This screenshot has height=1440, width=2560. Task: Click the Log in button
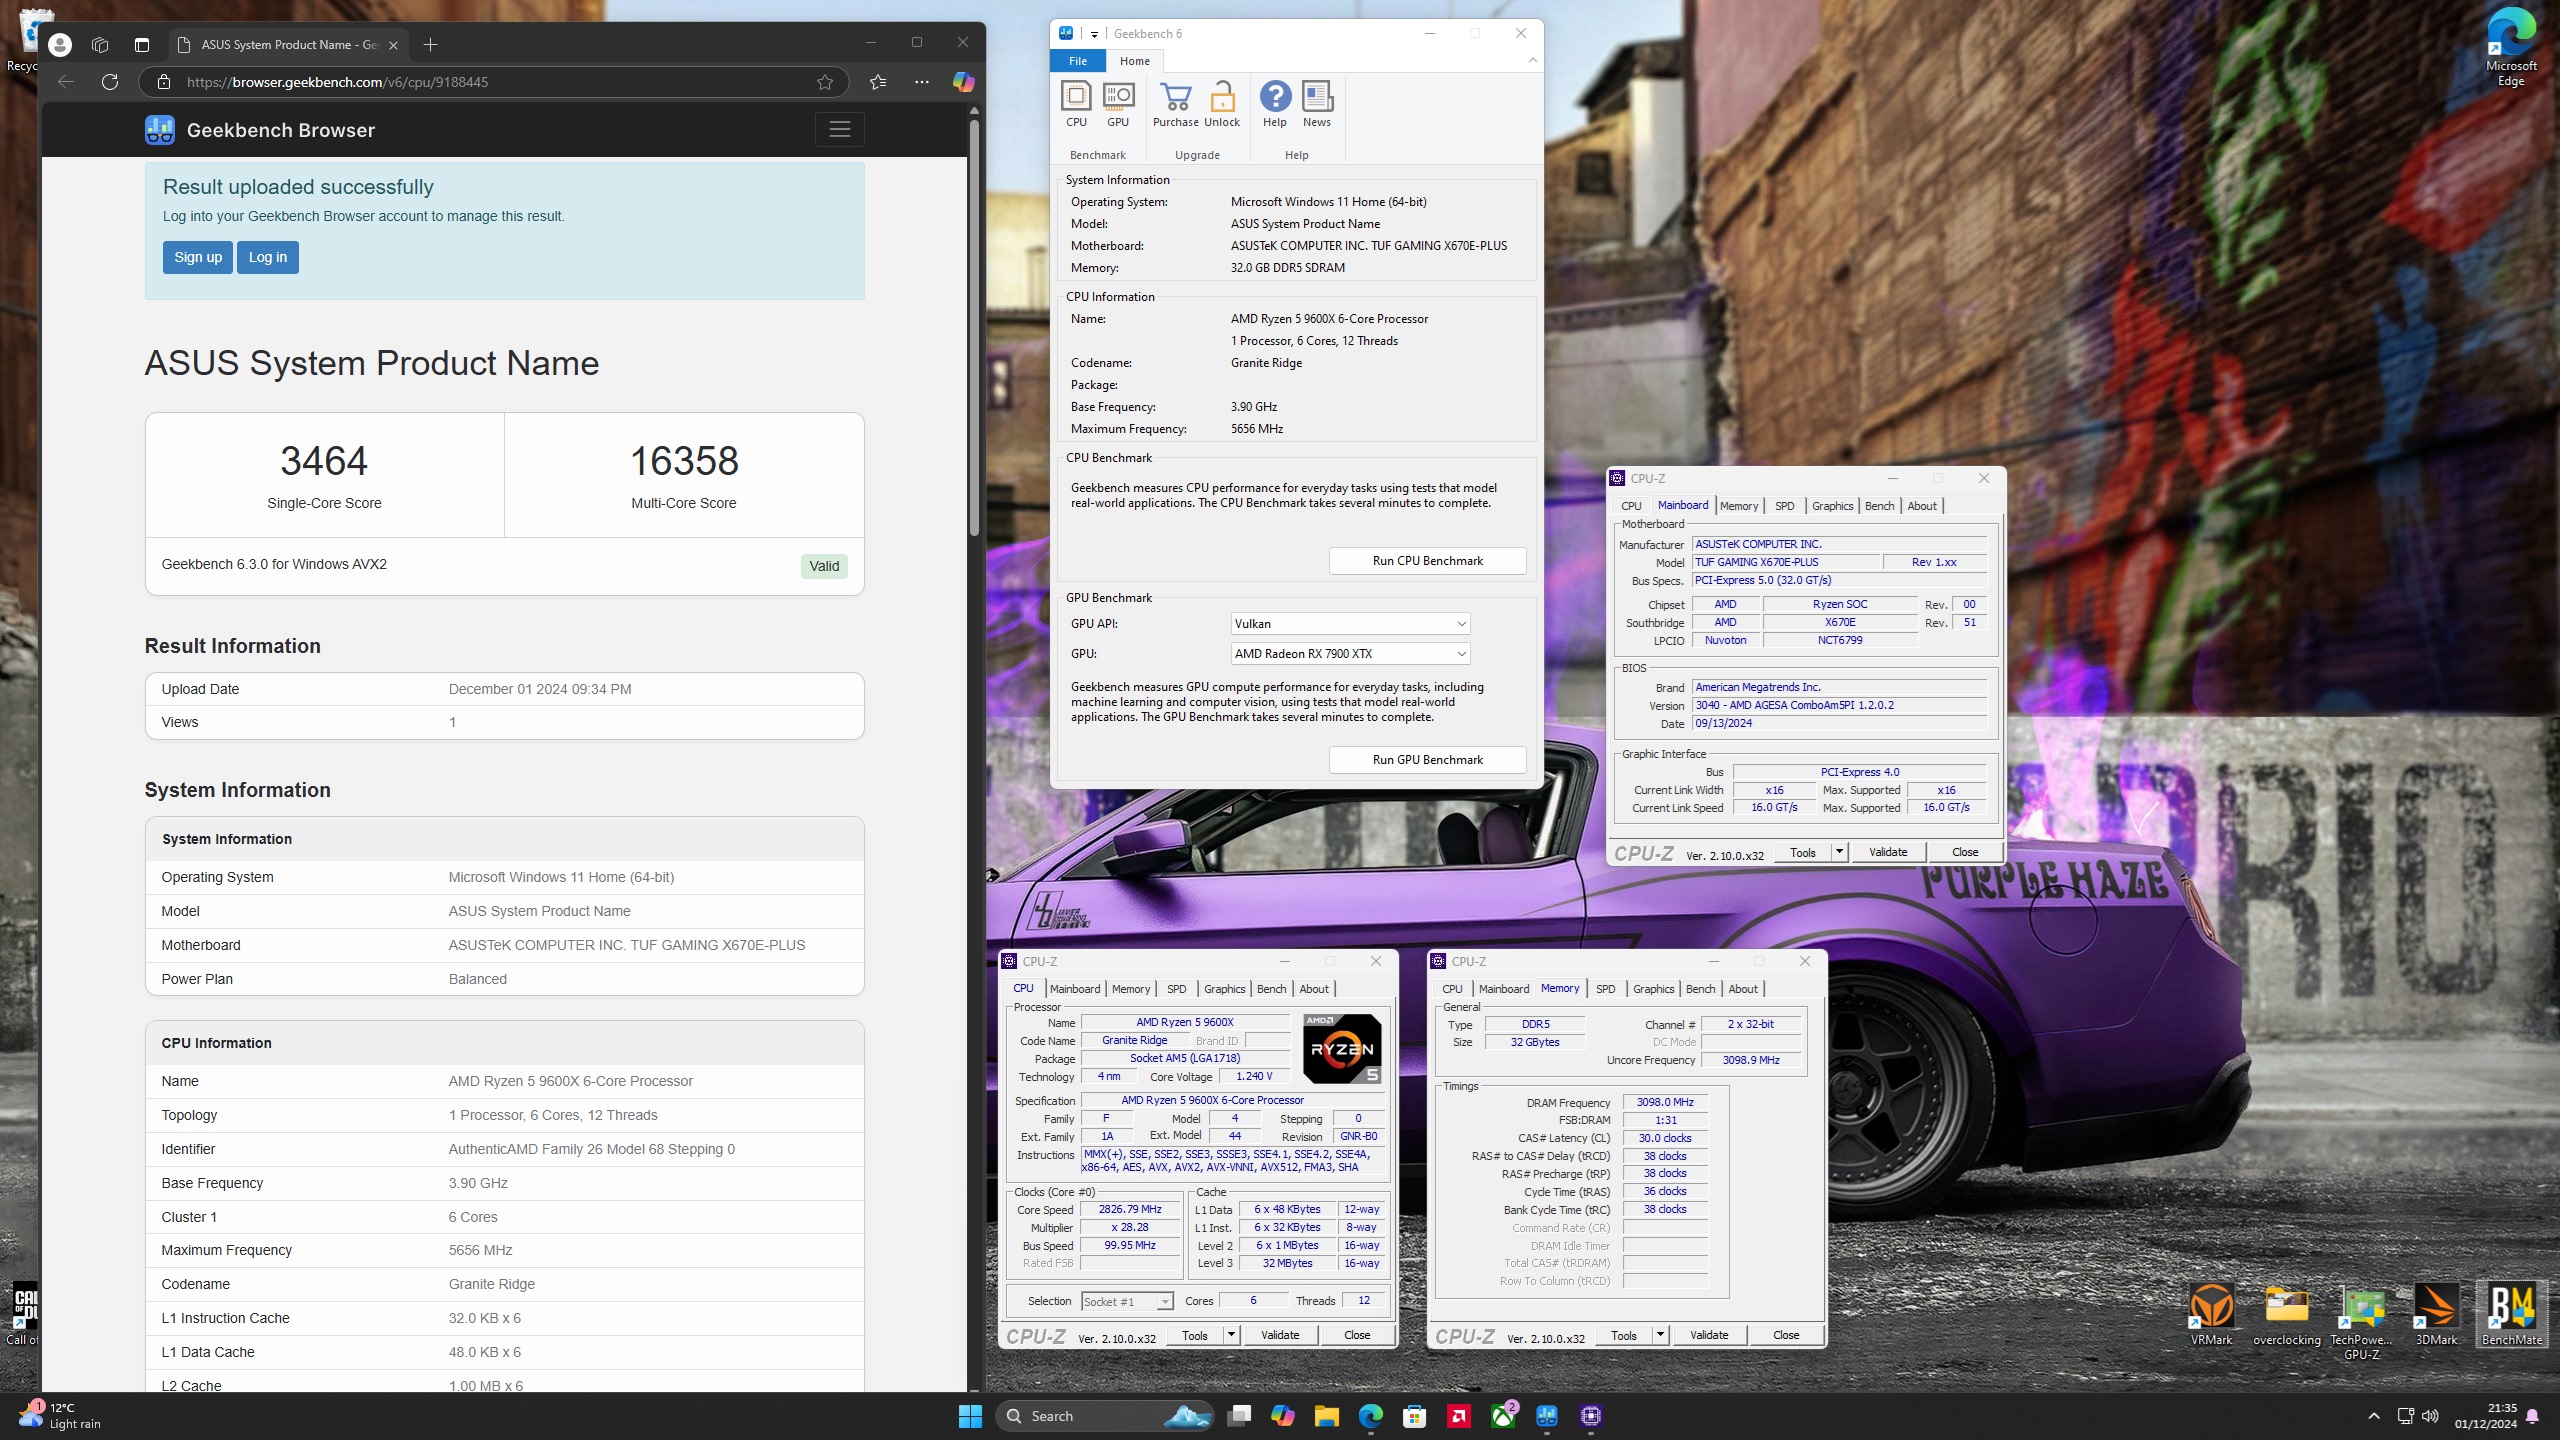coord(268,257)
